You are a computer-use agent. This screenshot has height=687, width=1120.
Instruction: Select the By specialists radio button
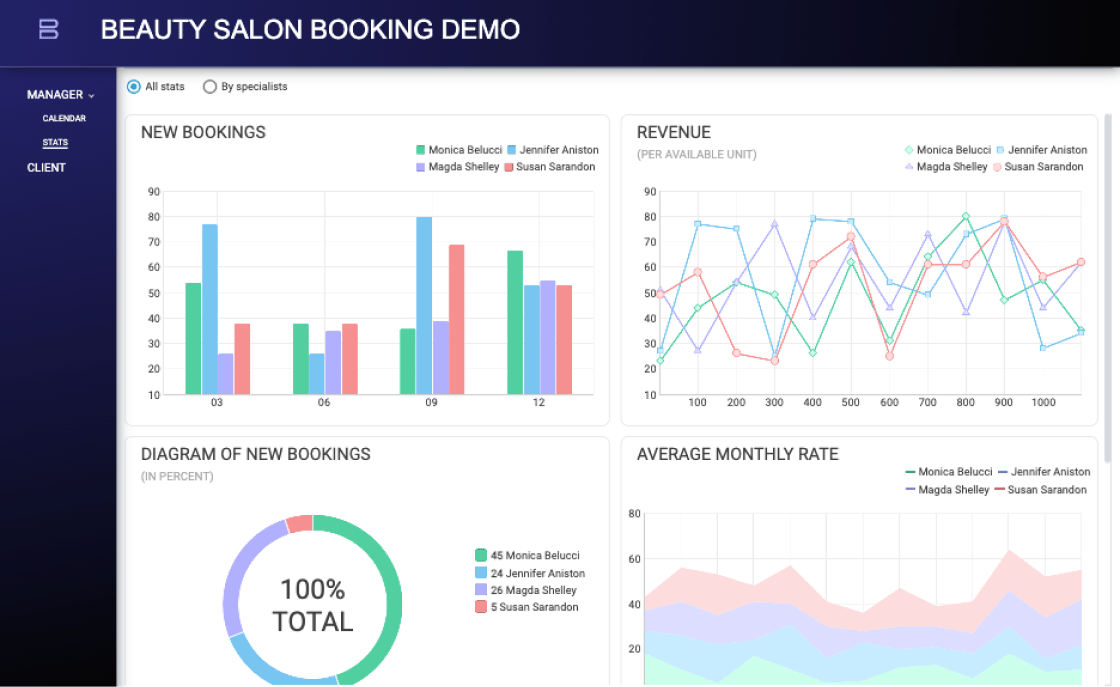point(210,87)
